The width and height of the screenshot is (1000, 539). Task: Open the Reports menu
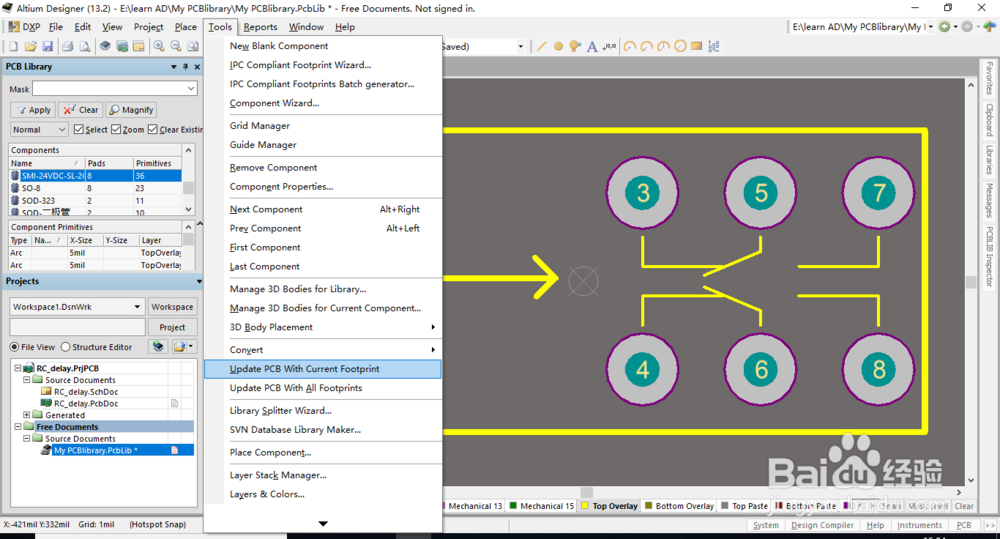(x=260, y=27)
